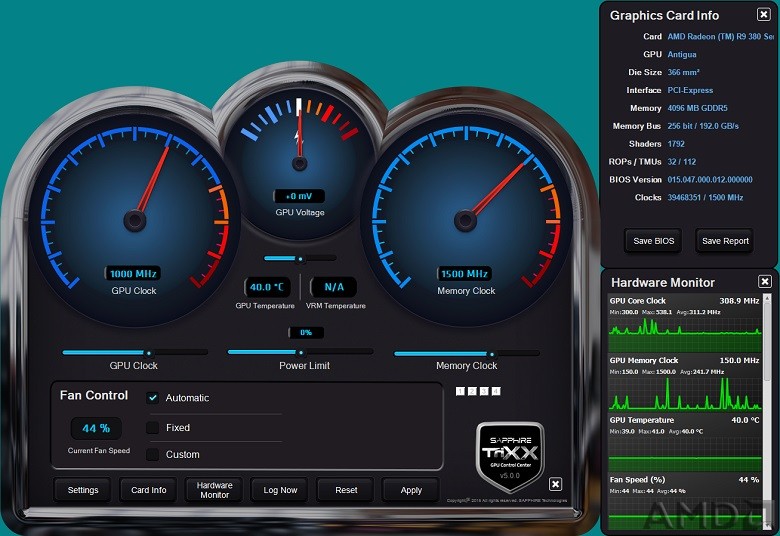This screenshot has width=780, height=536.
Task: Click the 1500 MHz Memory Clock readout
Action: [x=464, y=274]
